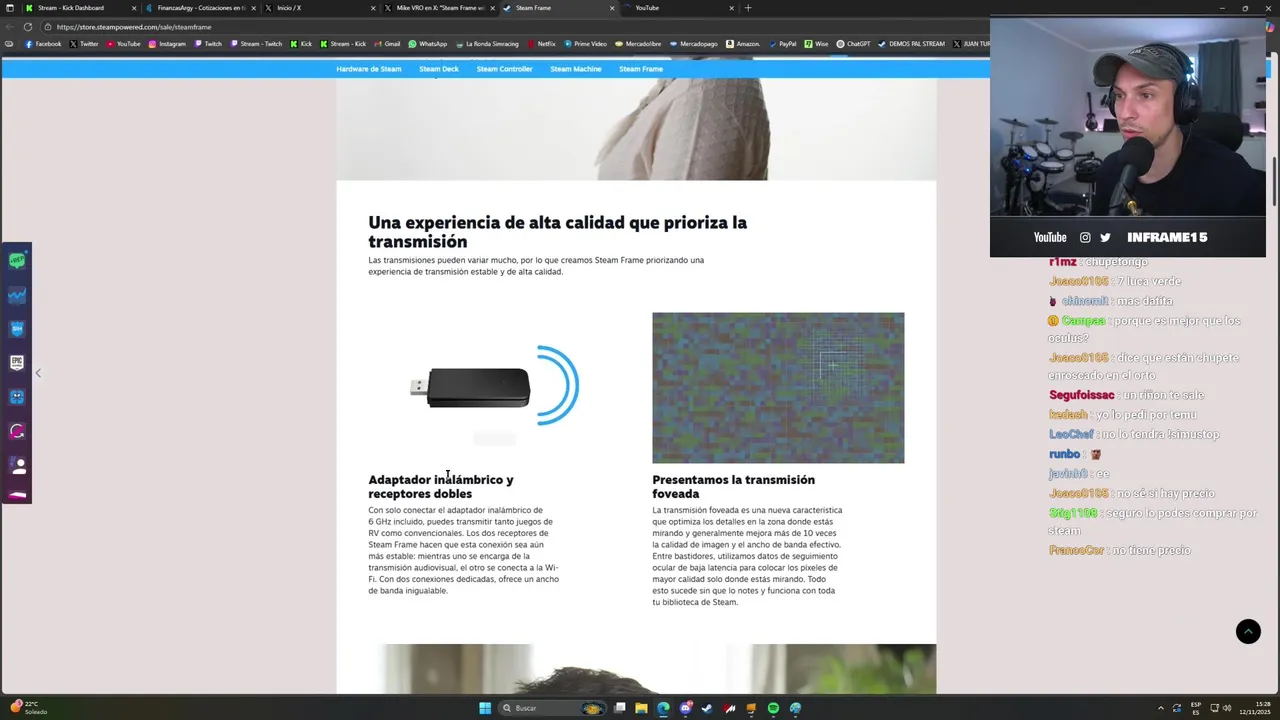The image size is (1280, 720).
Task: Open the PayPal bookmark
Action: coord(782,44)
